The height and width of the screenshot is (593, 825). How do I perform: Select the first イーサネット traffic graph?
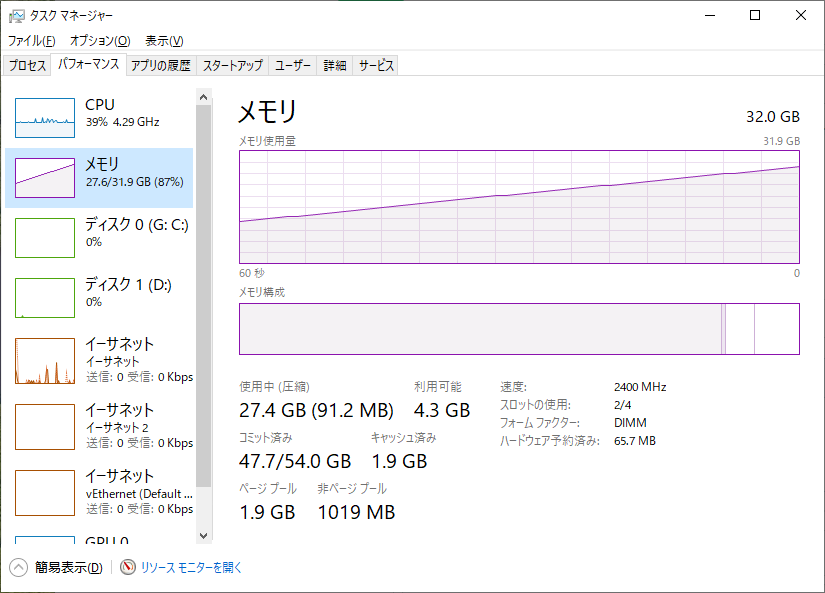pos(100,360)
